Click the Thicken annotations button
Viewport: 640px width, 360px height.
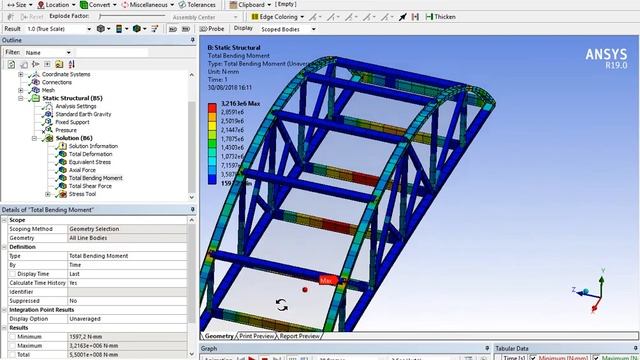(440, 17)
